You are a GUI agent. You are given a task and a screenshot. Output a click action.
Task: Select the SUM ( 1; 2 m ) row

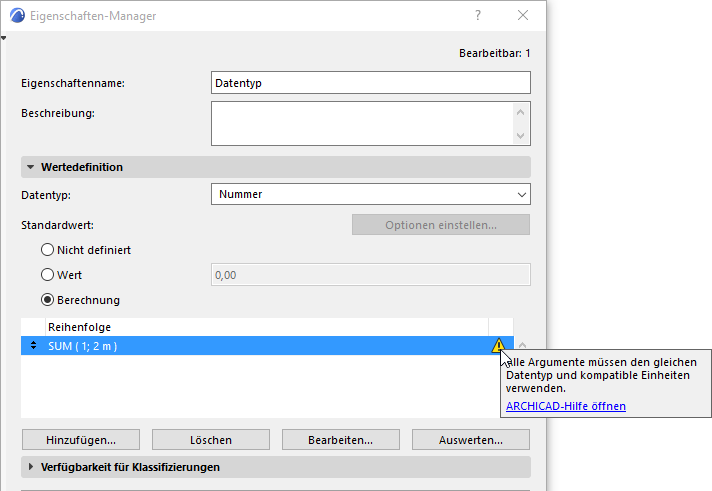pyautogui.click(x=267, y=346)
